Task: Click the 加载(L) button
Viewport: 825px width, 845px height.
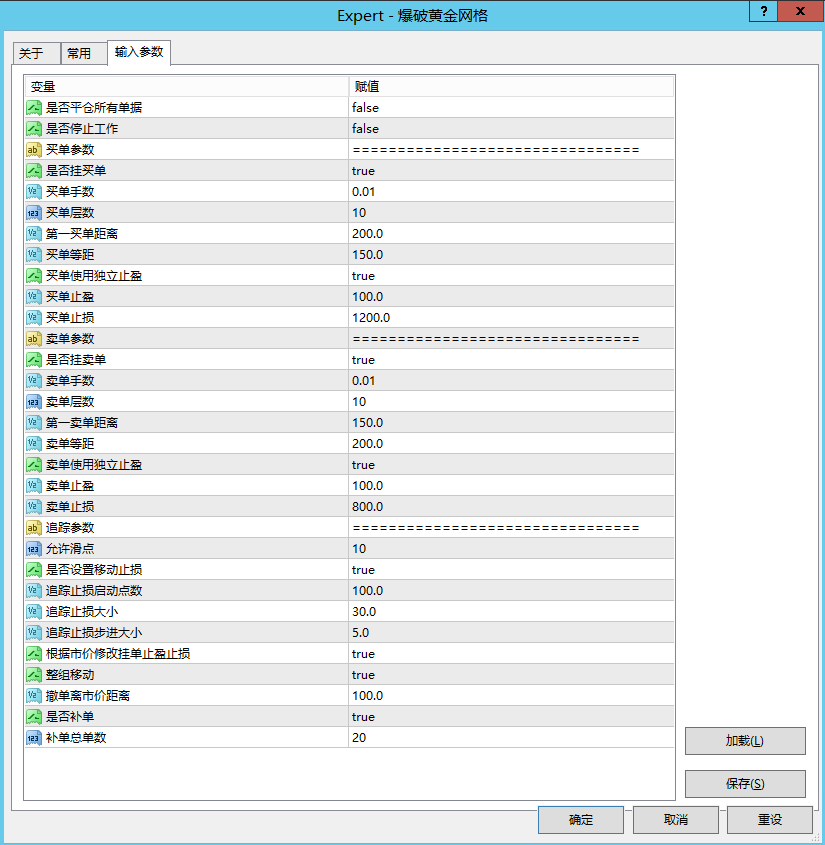Action: point(744,741)
